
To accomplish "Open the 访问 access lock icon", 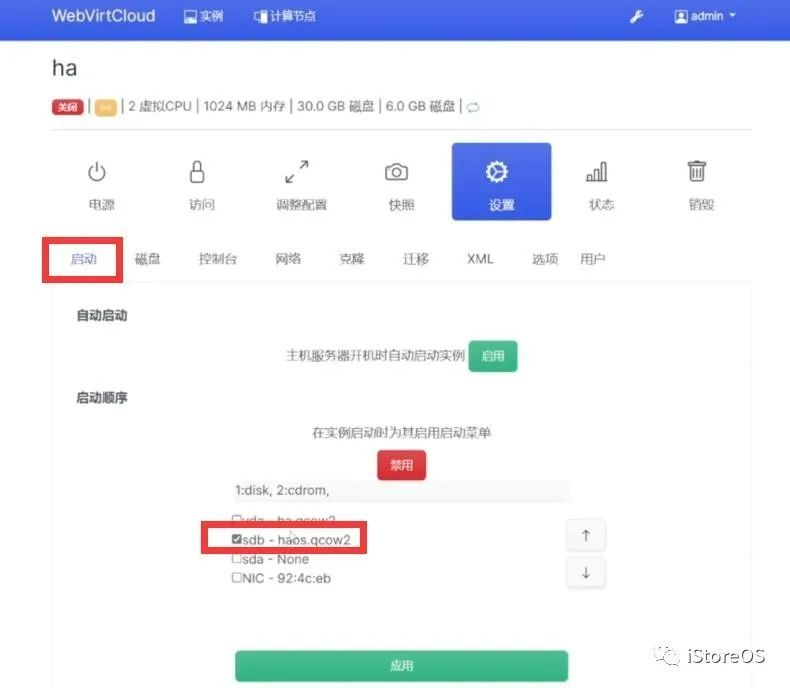I will pos(197,172).
